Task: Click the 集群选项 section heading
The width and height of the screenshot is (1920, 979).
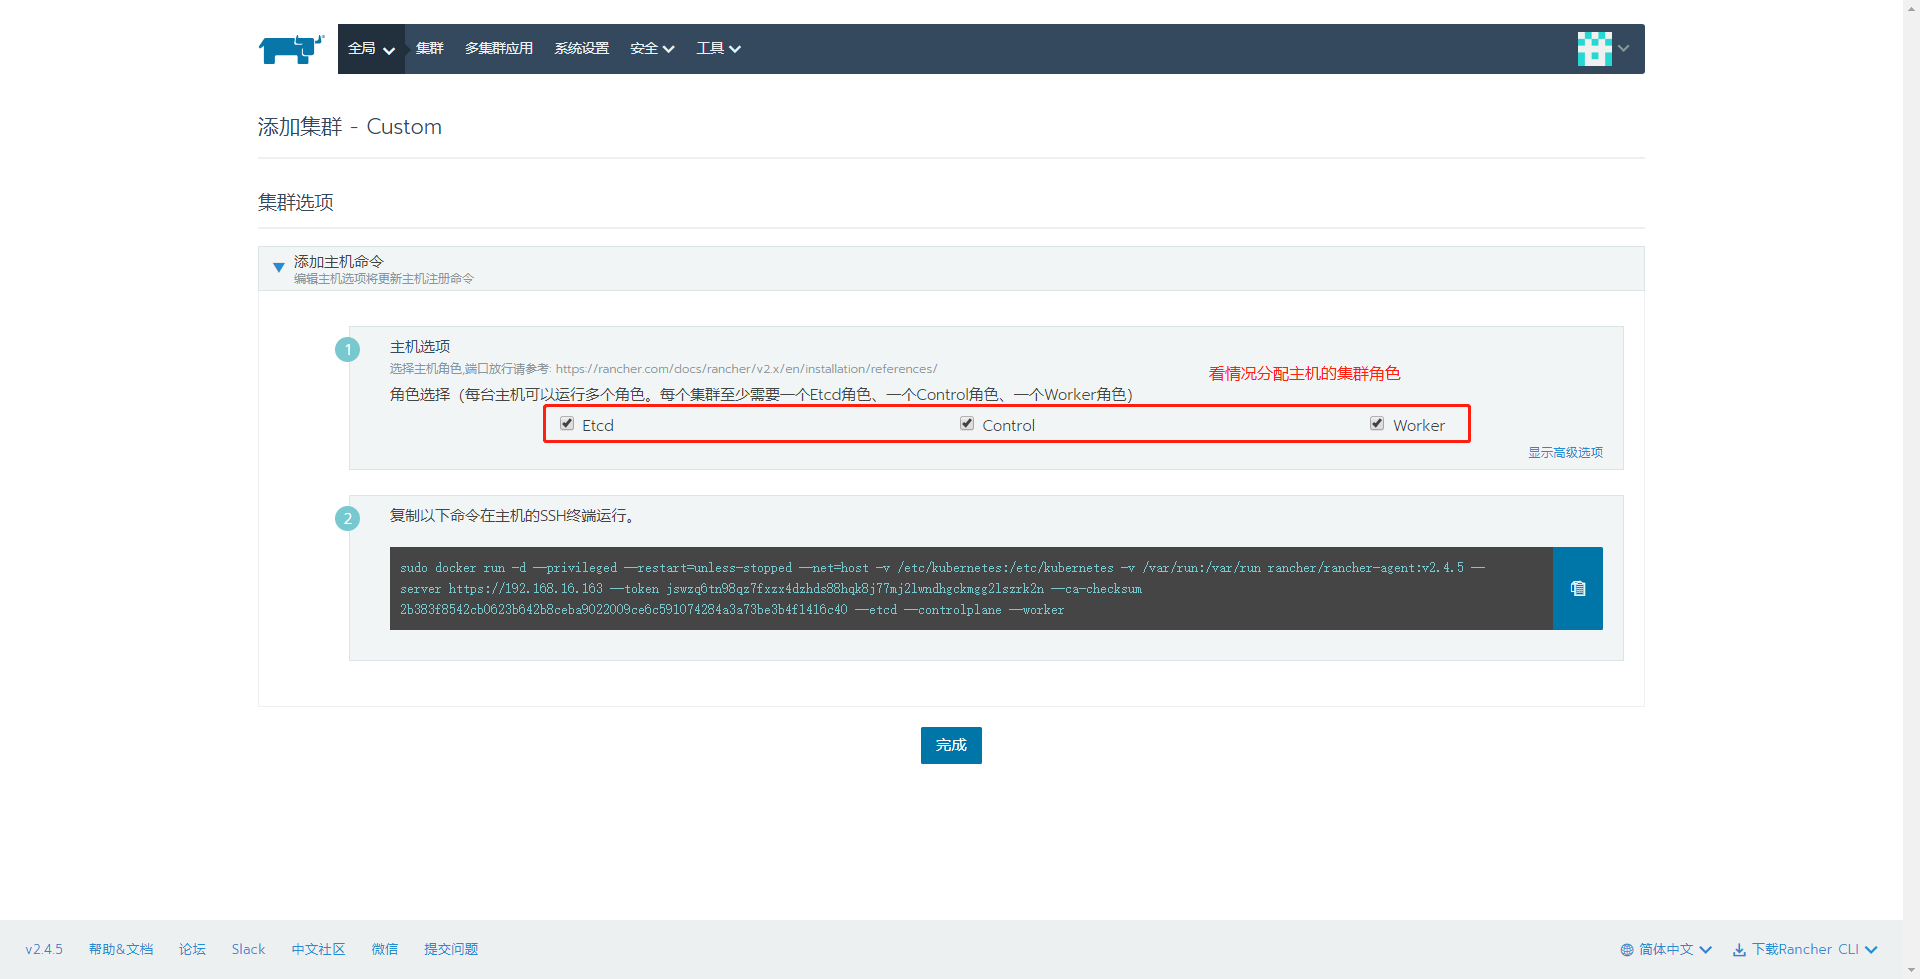Action: tap(296, 203)
